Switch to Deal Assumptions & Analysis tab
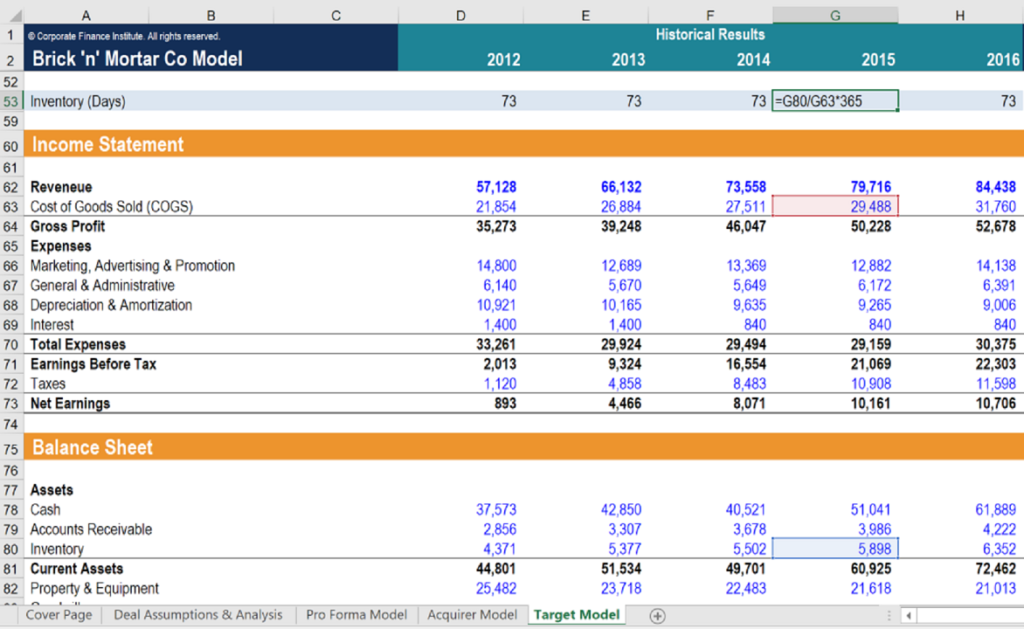The width and height of the screenshot is (1024, 629). tap(198, 615)
